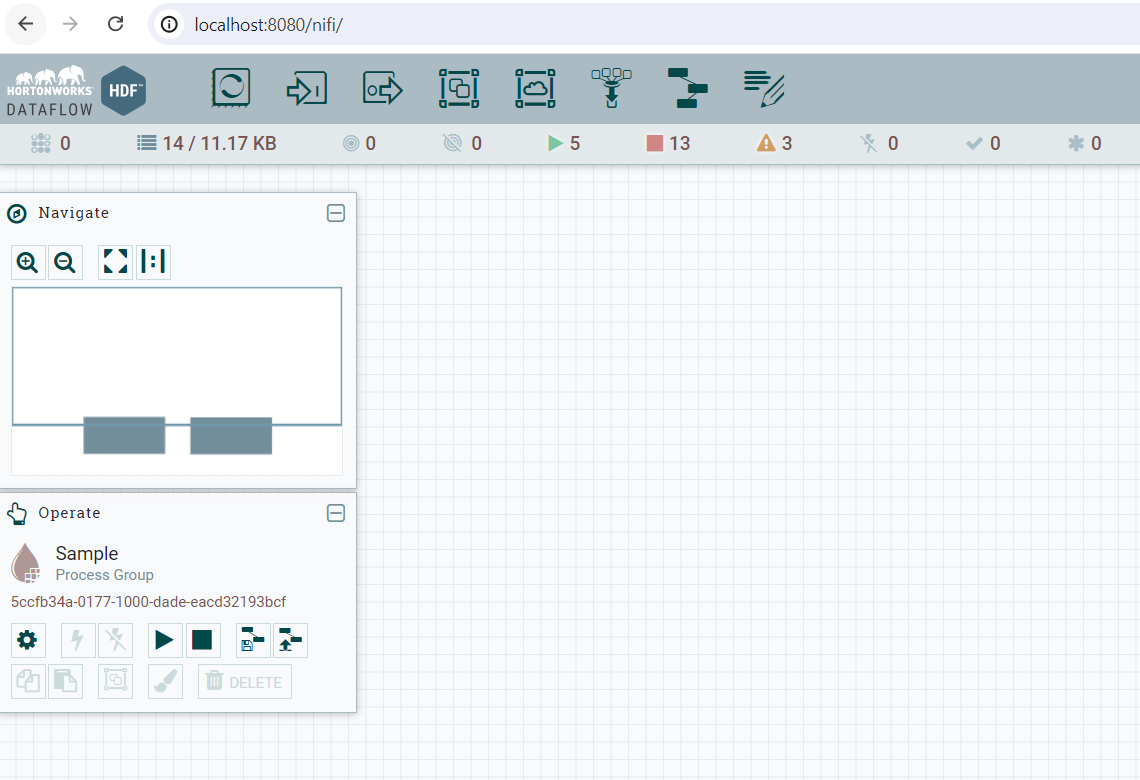The width and height of the screenshot is (1140, 780).
Task: Fit the flow to screen
Action: 116,262
